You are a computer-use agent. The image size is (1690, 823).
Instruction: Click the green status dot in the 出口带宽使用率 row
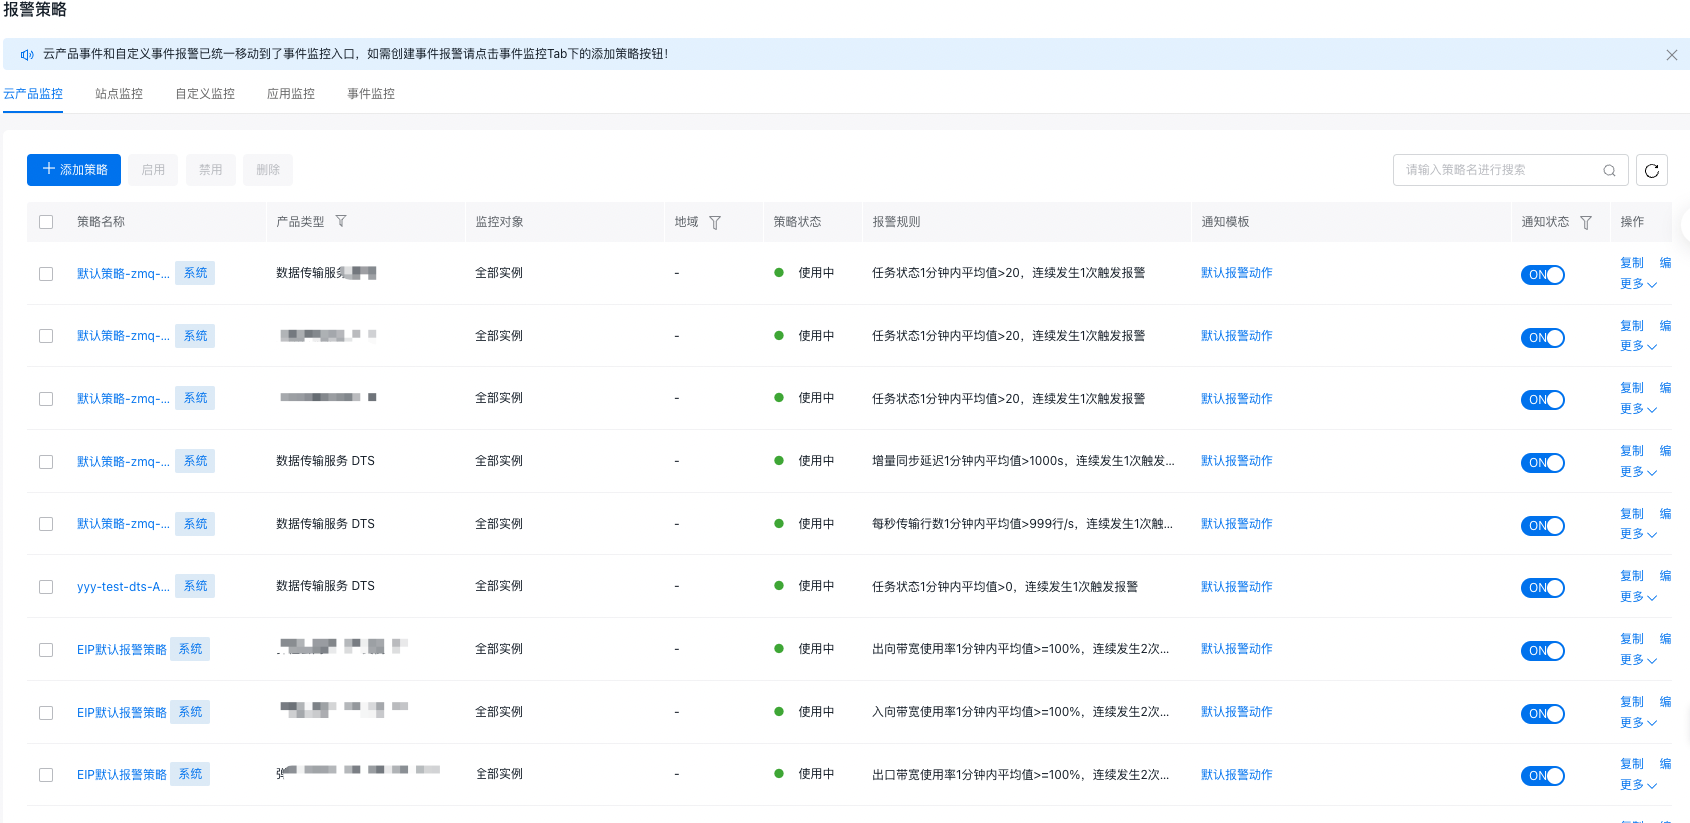pos(779,774)
